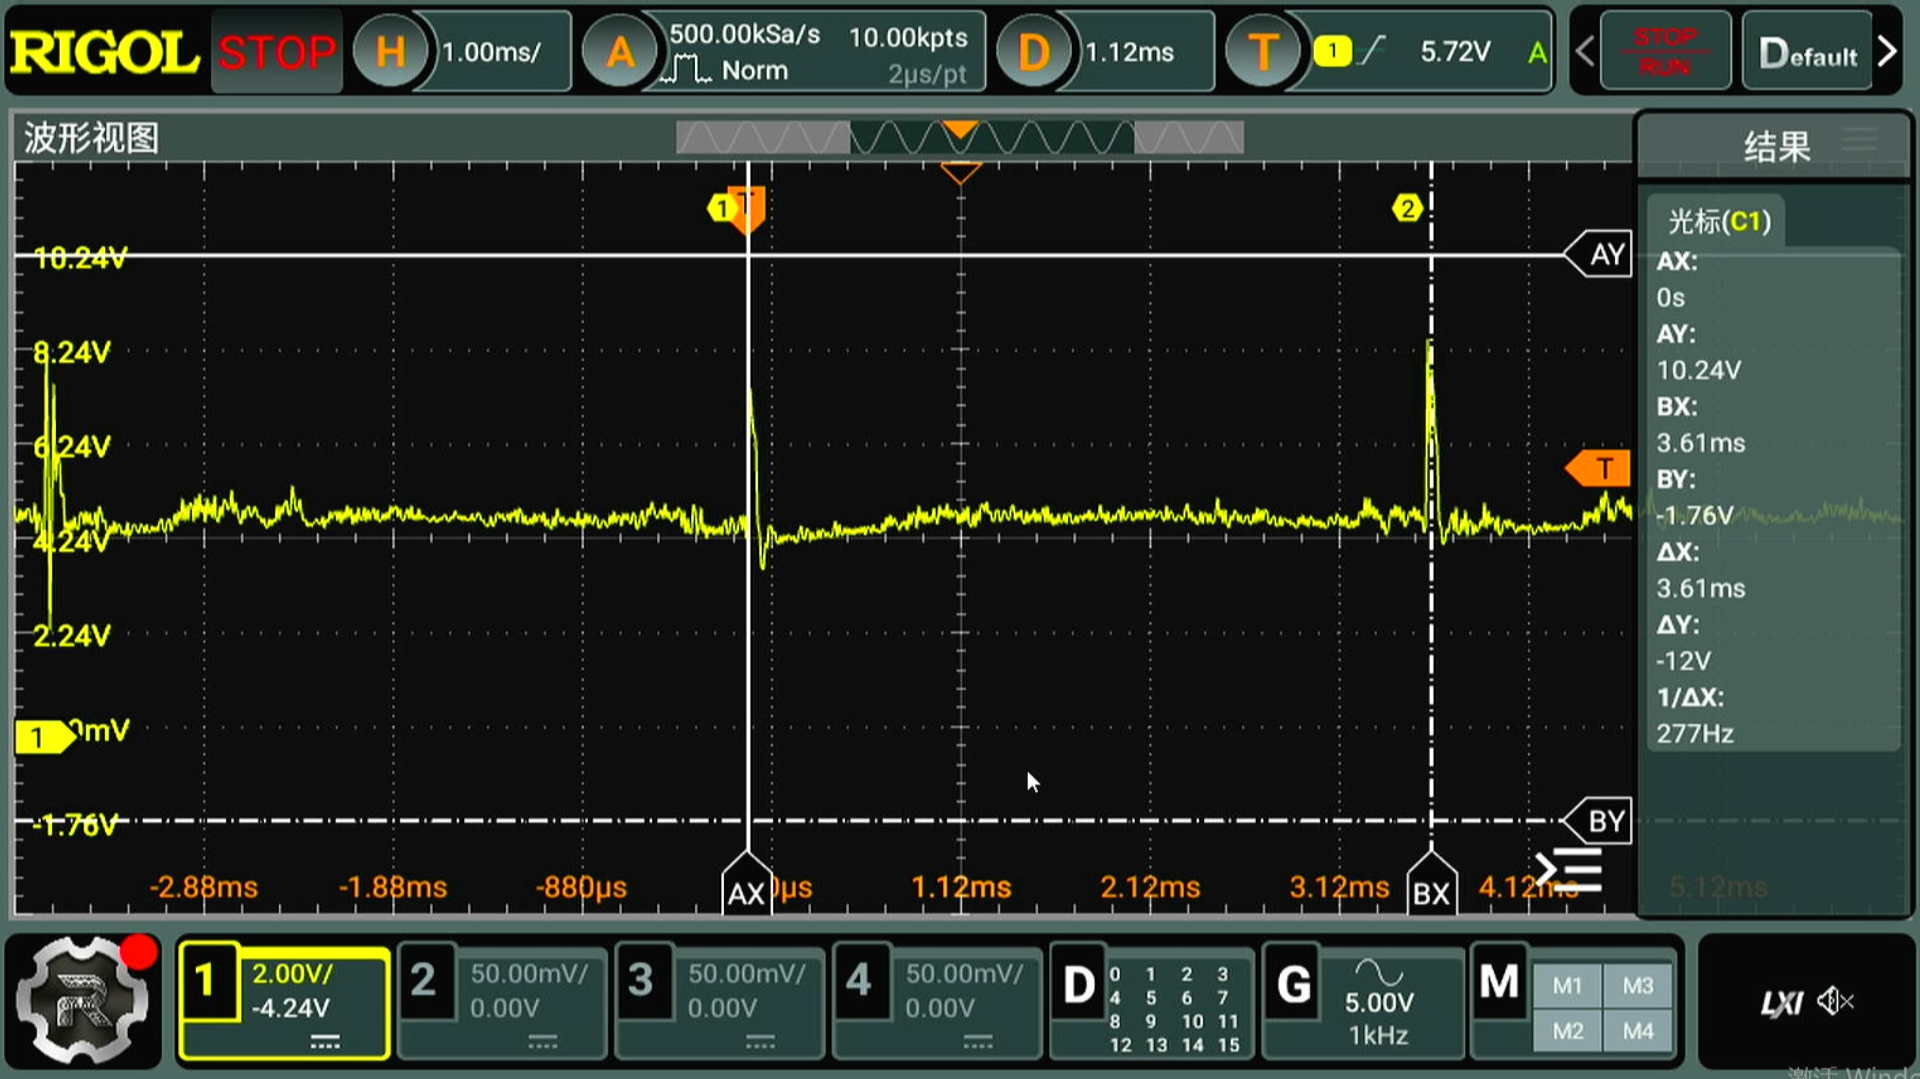Image resolution: width=1920 pixels, height=1079 pixels.
Task: Select the 1.12ms delay value
Action: 1130,52
